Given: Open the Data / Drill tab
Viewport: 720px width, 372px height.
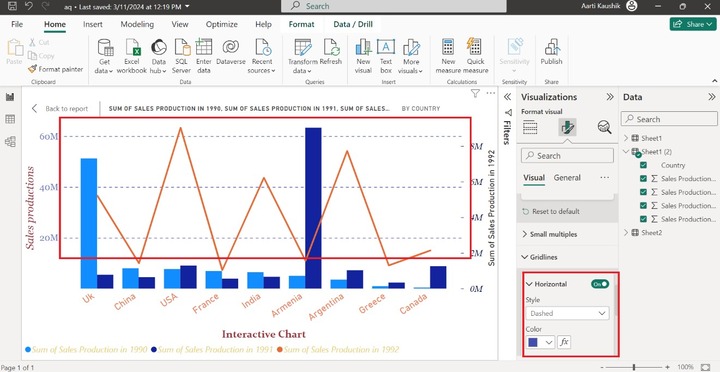Looking at the screenshot, I should (353, 24).
